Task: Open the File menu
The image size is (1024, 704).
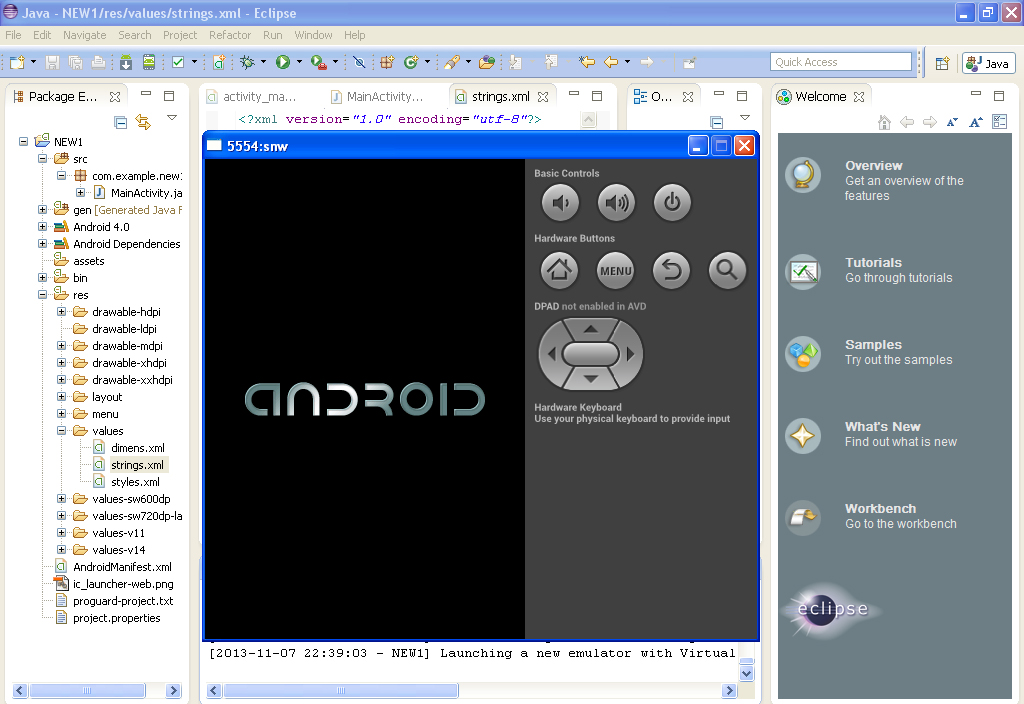Action: tap(13, 35)
